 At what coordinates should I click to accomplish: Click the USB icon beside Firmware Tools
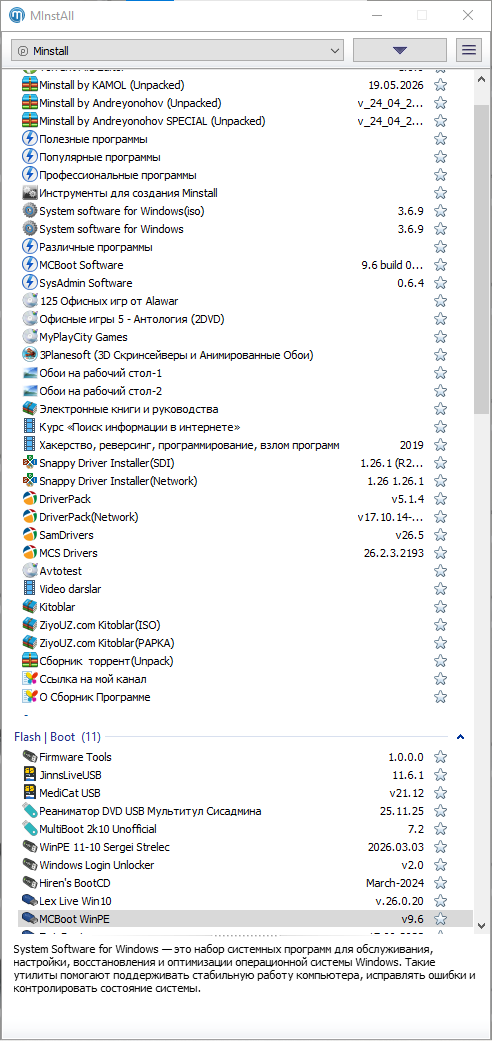coord(30,757)
